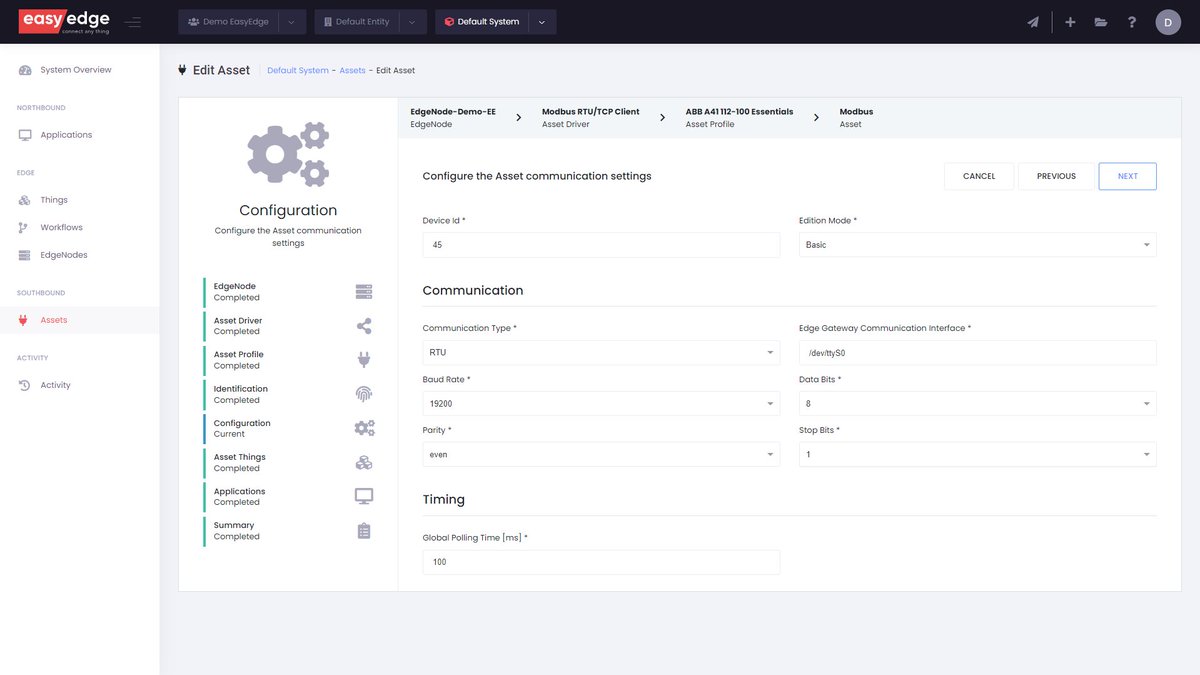Image resolution: width=1200 pixels, height=675 pixels.
Task: Click the Summary clipboard icon
Action: (364, 529)
